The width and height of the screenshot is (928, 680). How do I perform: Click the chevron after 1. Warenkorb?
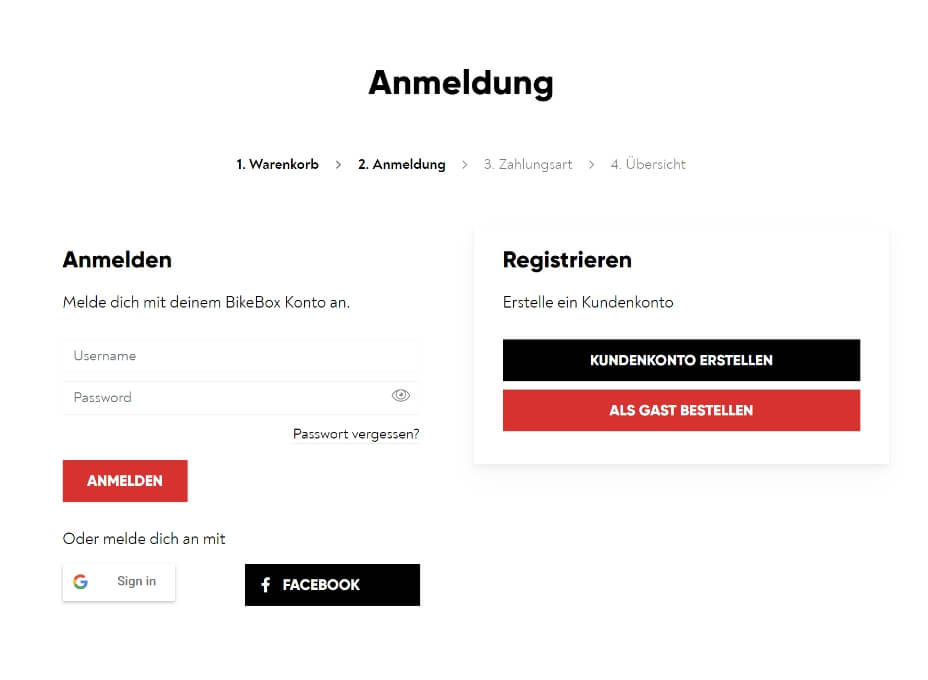[338, 164]
